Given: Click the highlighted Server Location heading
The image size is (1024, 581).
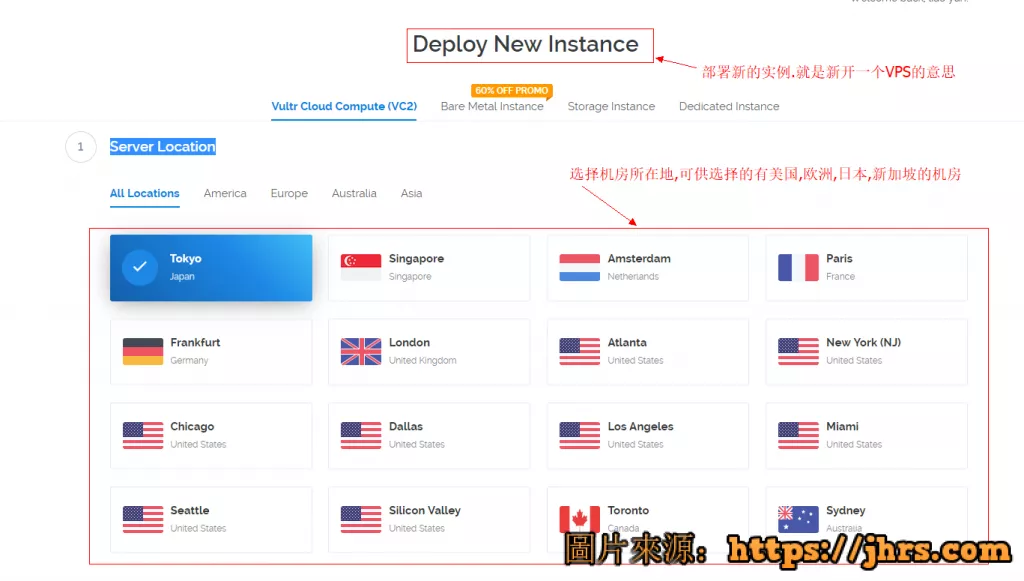Looking at the screenshot, I should [x=163, y=147].
